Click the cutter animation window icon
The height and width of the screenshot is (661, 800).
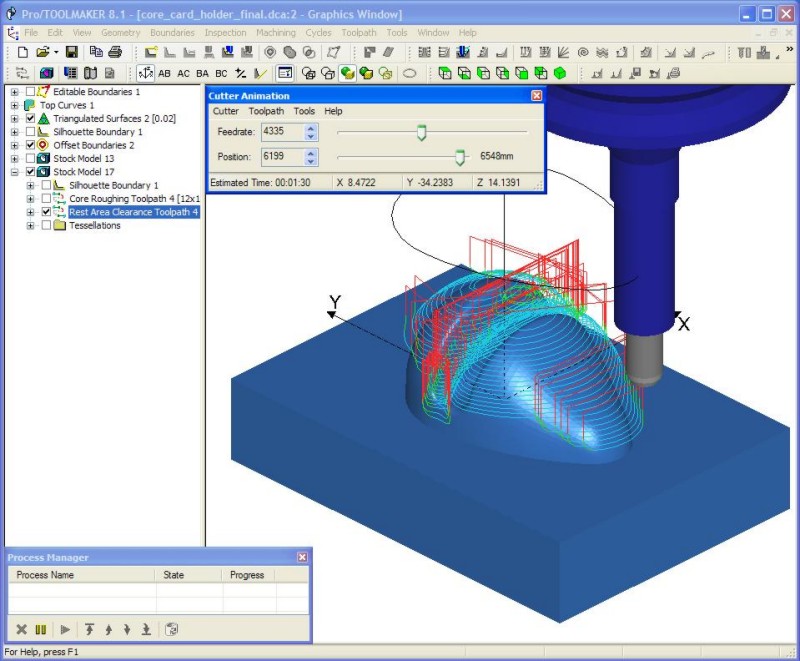285,73
